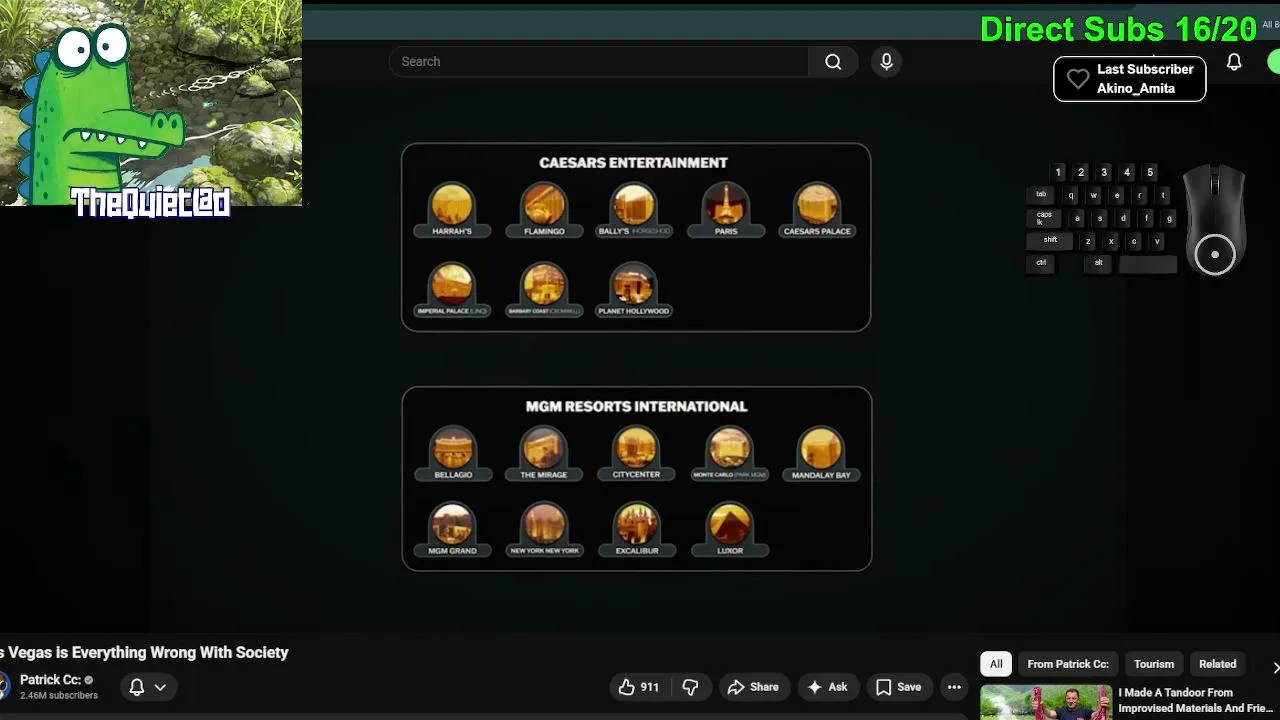Select the Tourism filter chip

1154,664
